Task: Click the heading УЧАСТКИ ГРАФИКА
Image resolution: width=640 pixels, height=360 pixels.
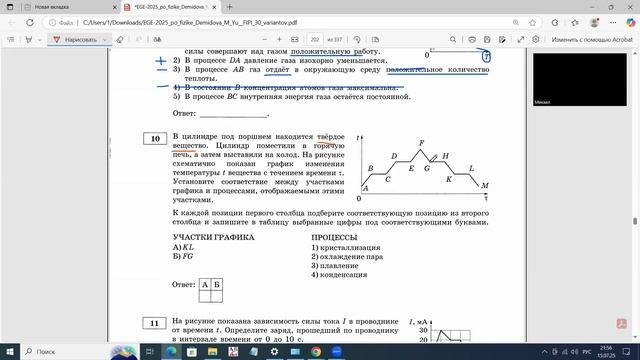Action: (x=213, y=238)
